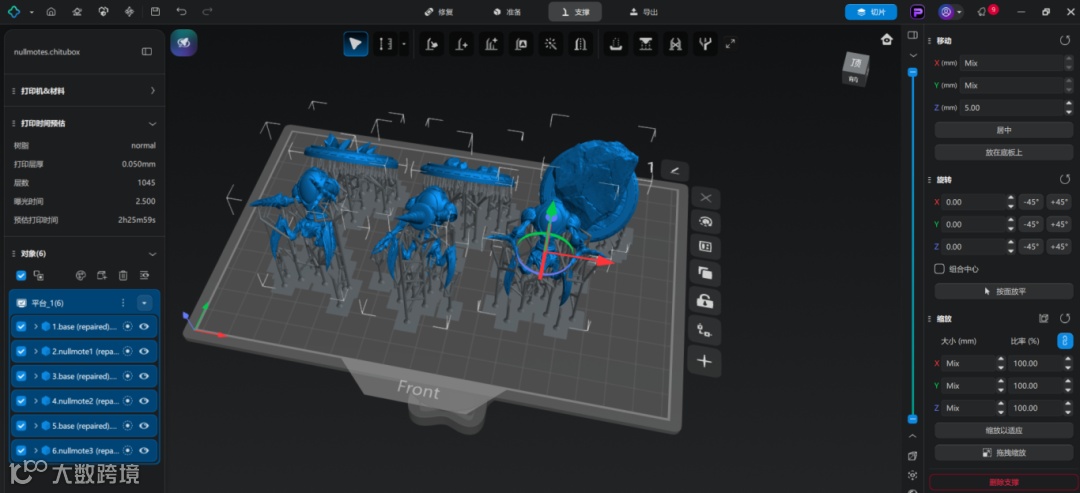Click the auto support sparkle icon
1080x493 pixels.
pyautogui.click(x=490, y=44)
